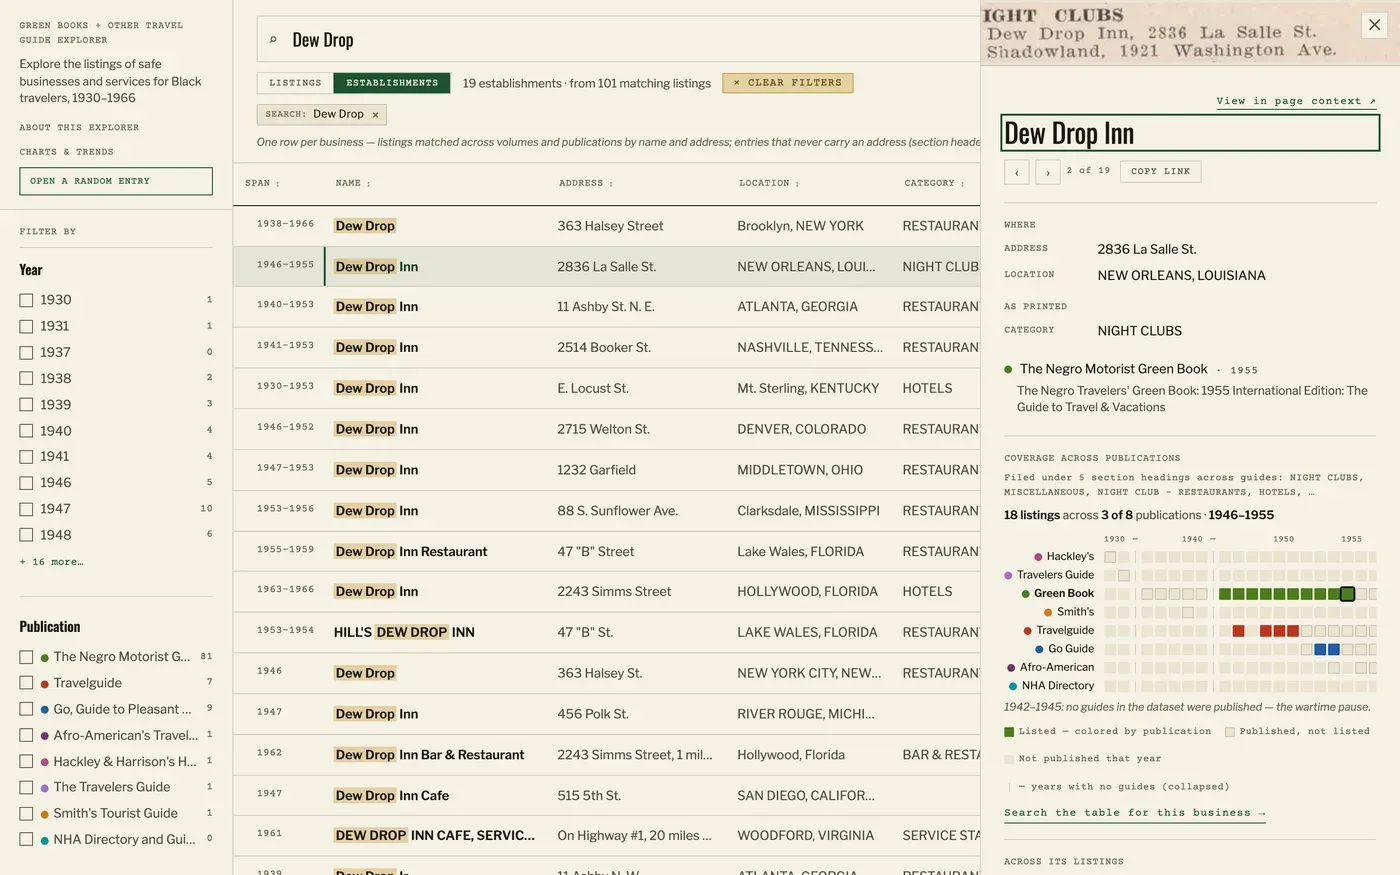Select Dew Drop Inn Restaurant row
Viewport: 1400px width, 875px height.
tap(607, 552)
